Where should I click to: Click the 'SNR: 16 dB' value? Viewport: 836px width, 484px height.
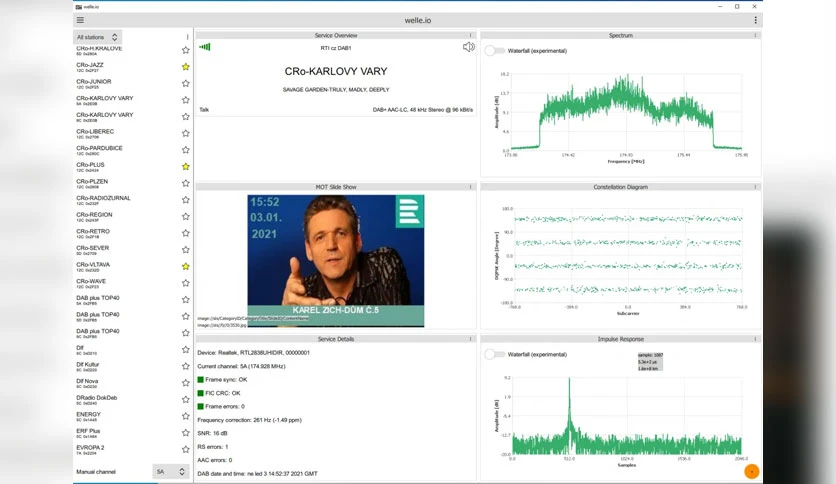point(212,433)
